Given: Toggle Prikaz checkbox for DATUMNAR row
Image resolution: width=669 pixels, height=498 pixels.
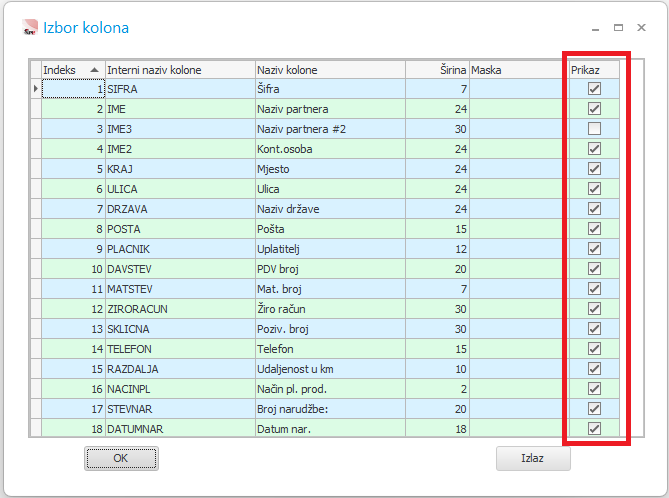Looking at the screenshot, I should (x=594, y=428).
